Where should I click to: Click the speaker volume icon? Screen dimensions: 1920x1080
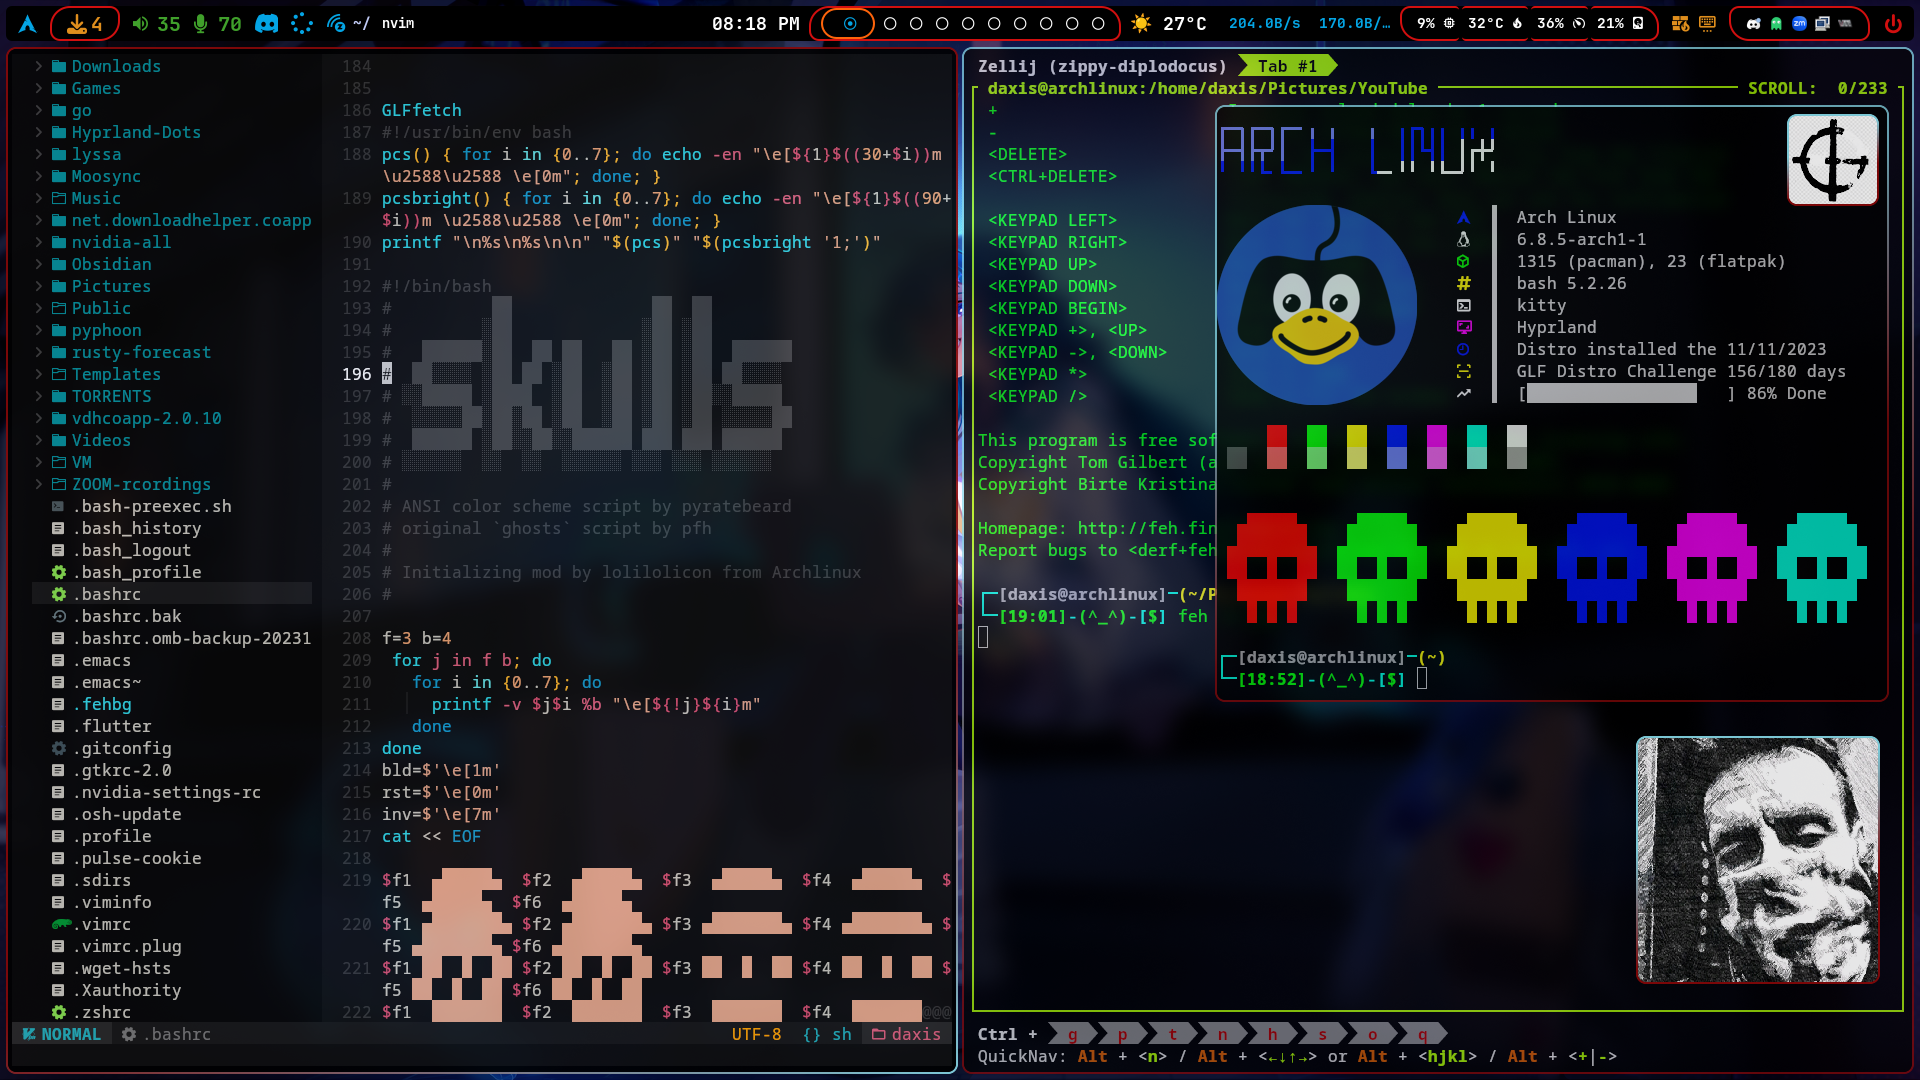tap(140, 24)
